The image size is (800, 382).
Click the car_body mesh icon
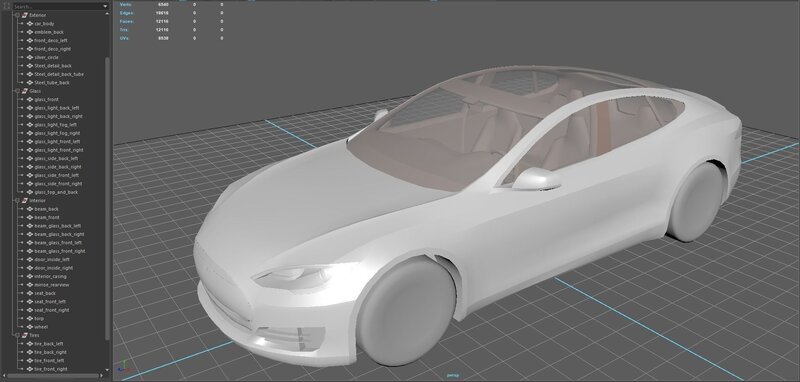(x=30, y=23)
